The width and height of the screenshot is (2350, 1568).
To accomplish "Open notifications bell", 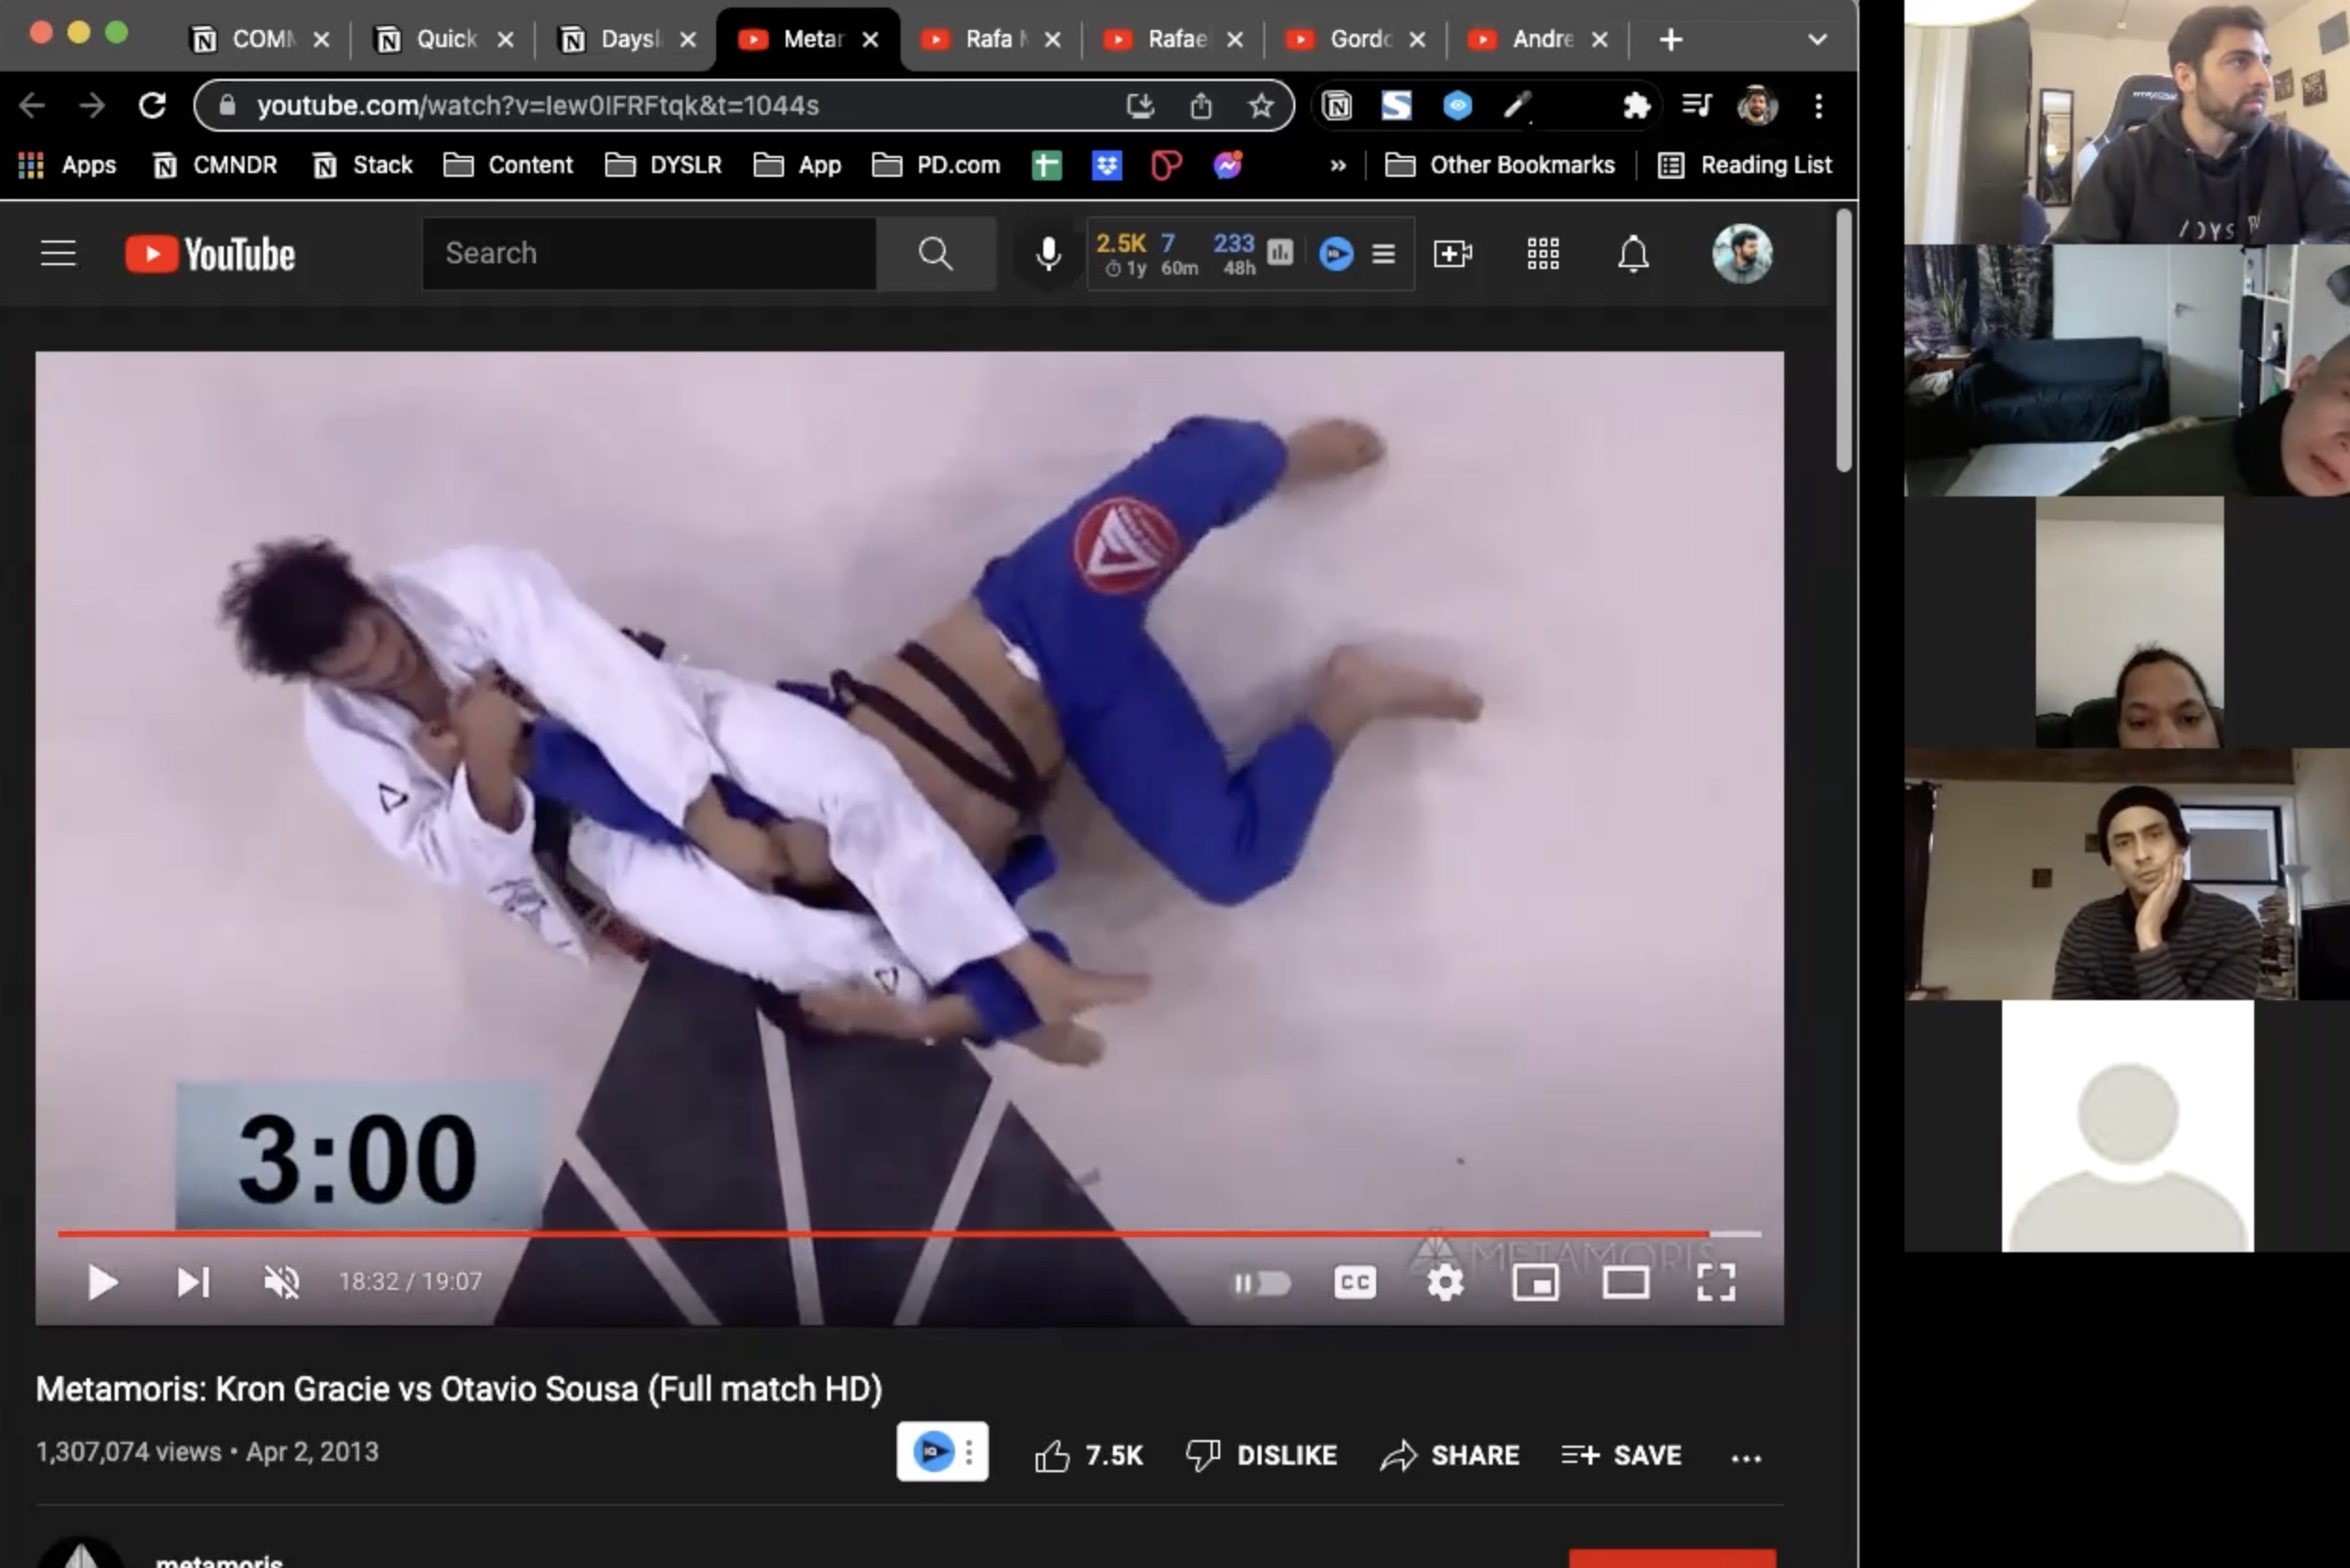I will (x=1633, y=253).
